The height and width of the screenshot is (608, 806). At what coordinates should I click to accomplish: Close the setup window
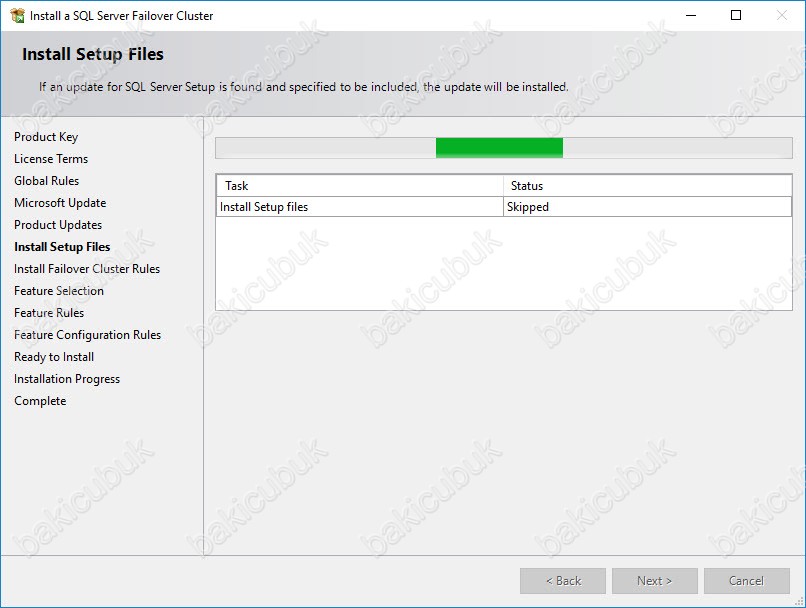pos(782,15)
